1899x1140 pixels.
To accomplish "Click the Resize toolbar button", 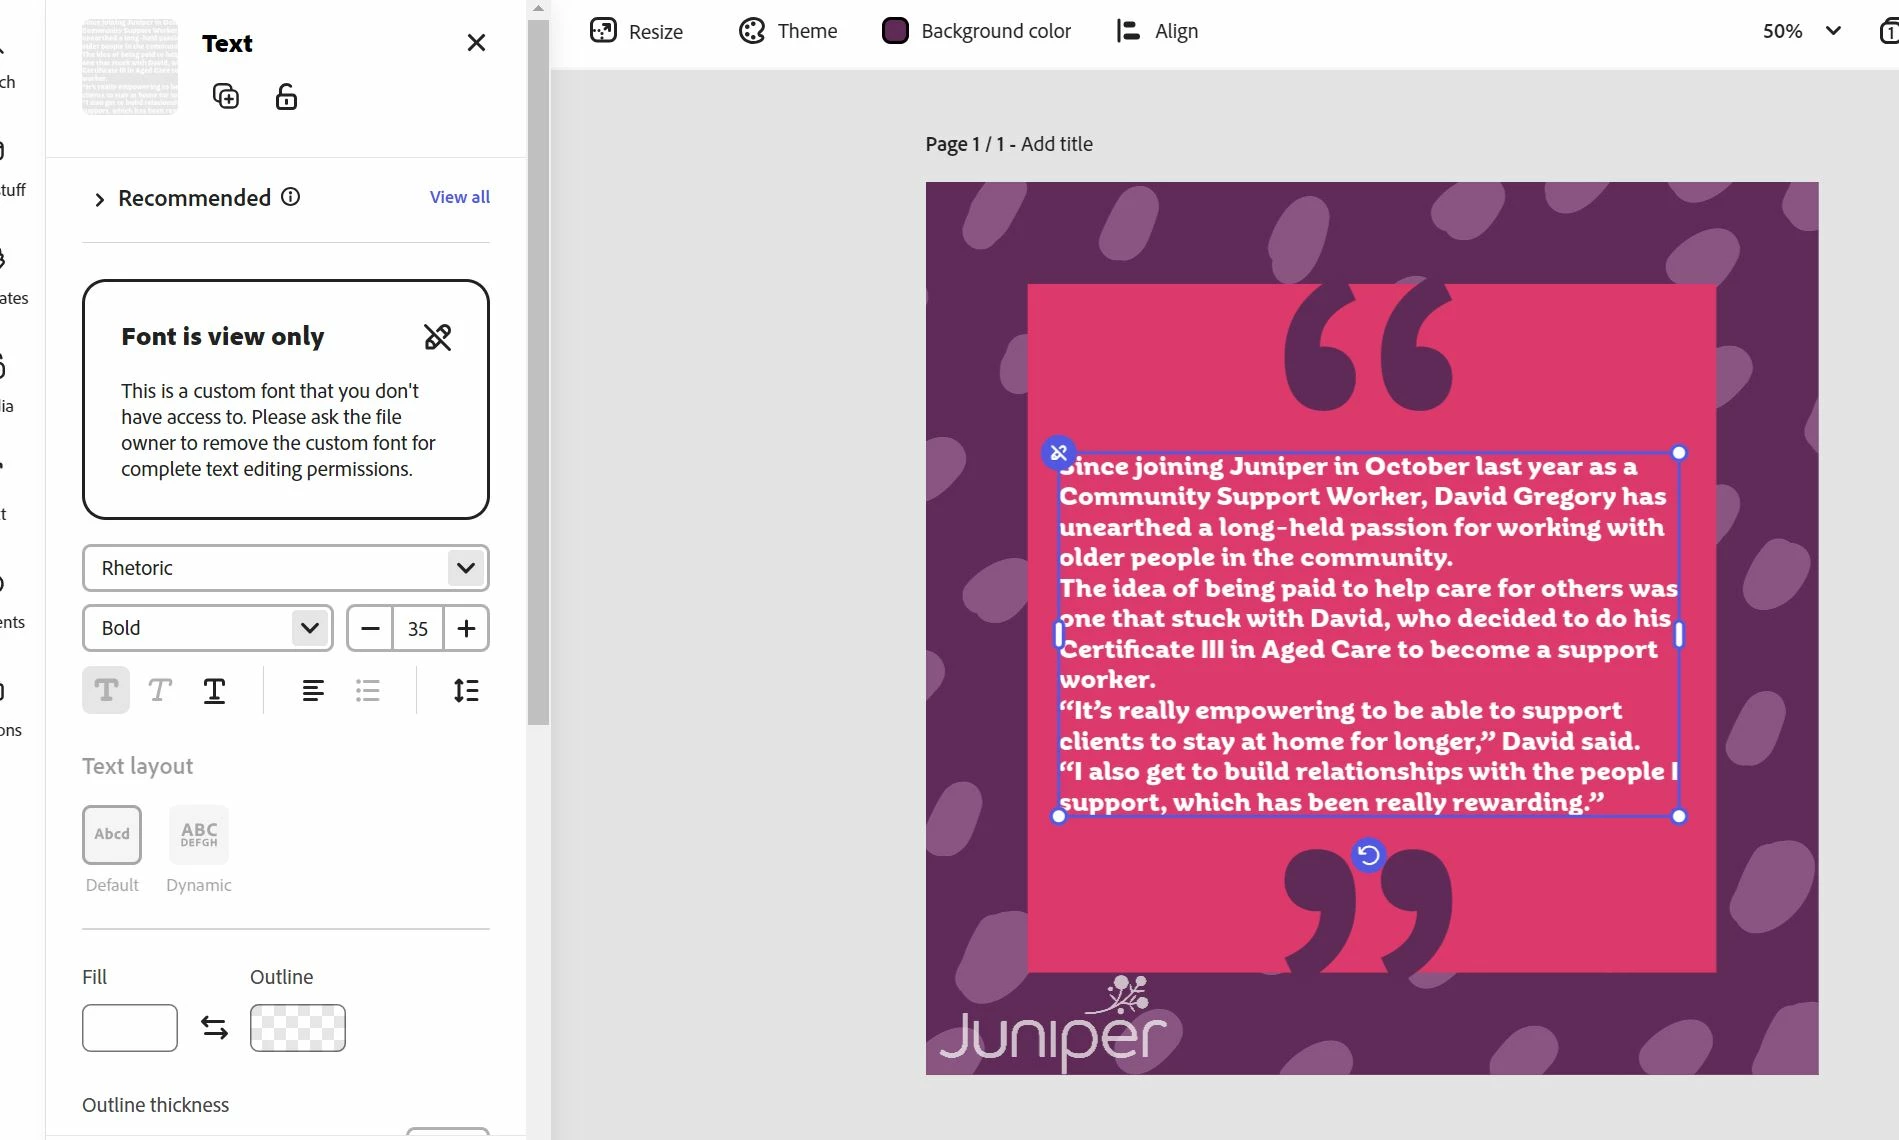I will pyautogui.click(x=636, y=31).
